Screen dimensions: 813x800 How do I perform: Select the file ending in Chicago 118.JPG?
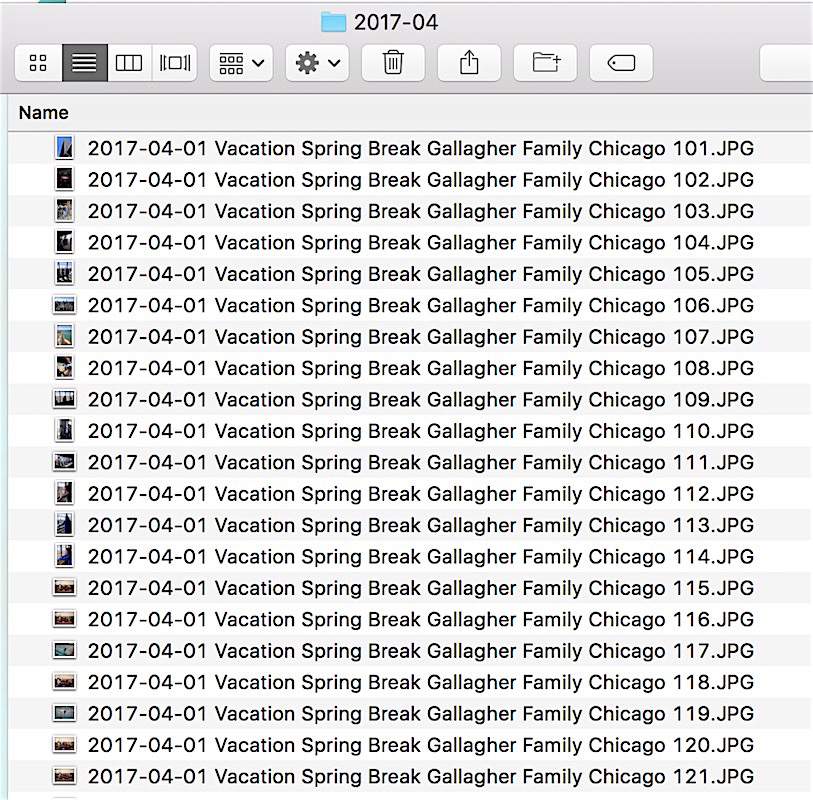click(x=410, y=682)
